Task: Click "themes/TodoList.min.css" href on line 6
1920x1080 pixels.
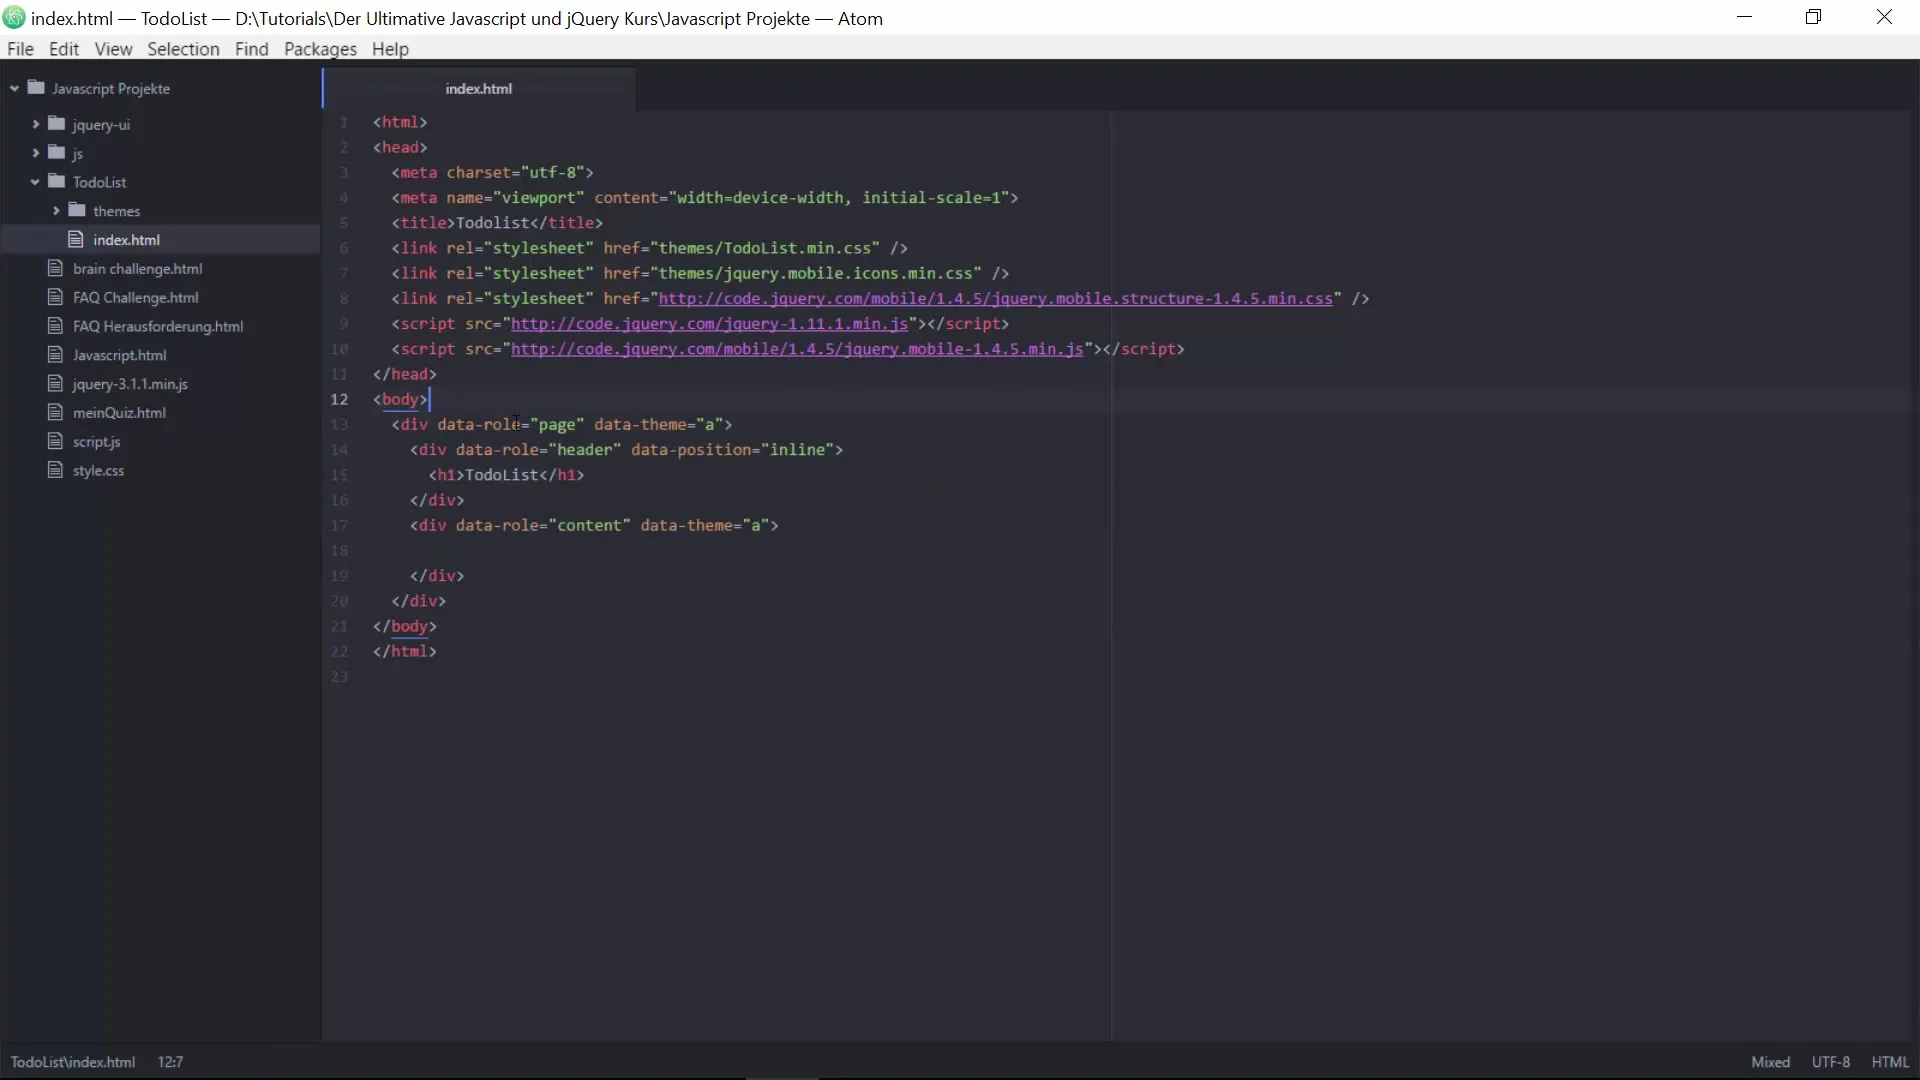Action: point(765,248)
